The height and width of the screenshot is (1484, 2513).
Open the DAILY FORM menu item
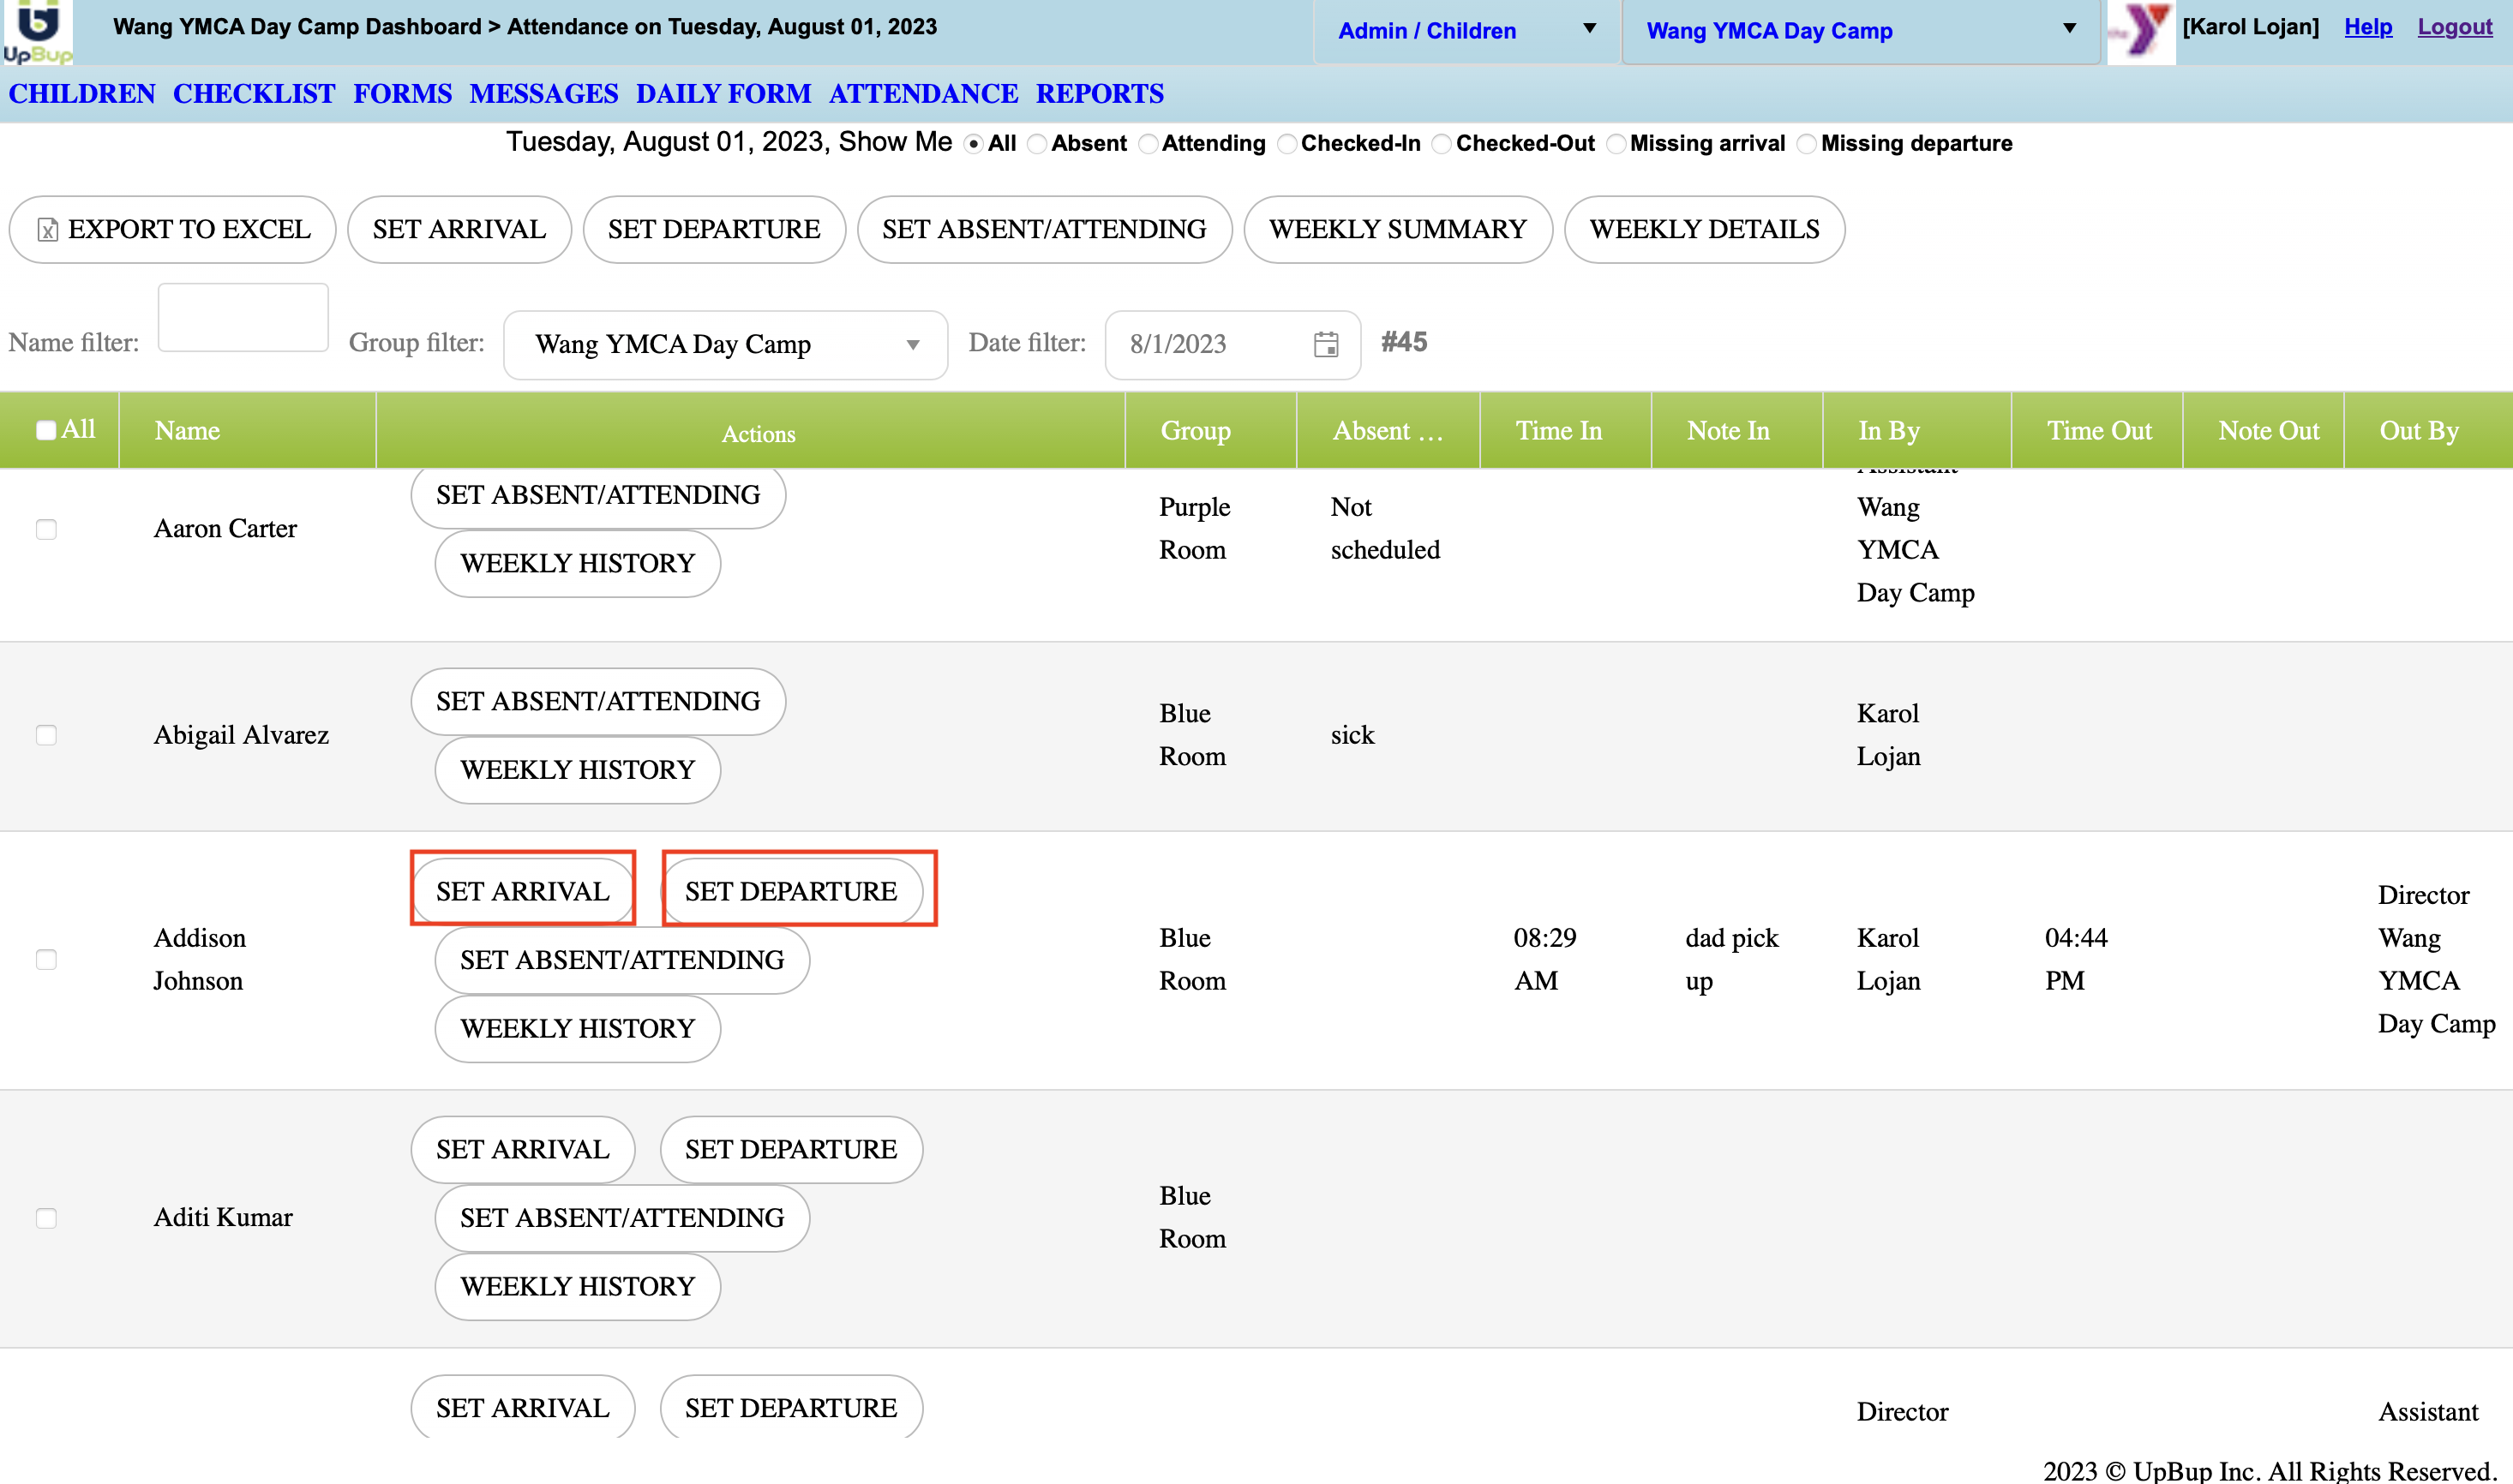pyautogui.click(x=723, y=94)
